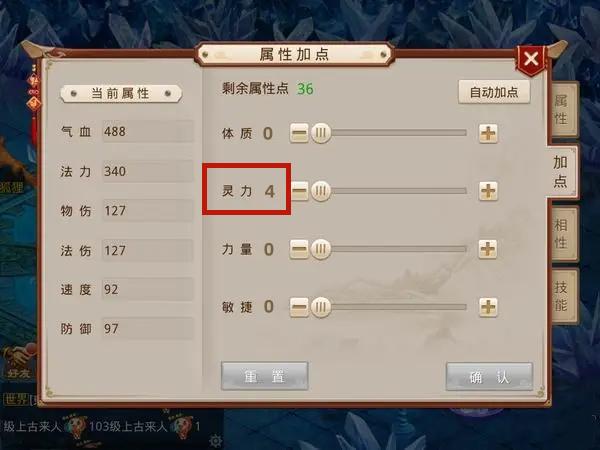Open the 技能 side tab
600x450 pixels.
(x=561, y=296)
